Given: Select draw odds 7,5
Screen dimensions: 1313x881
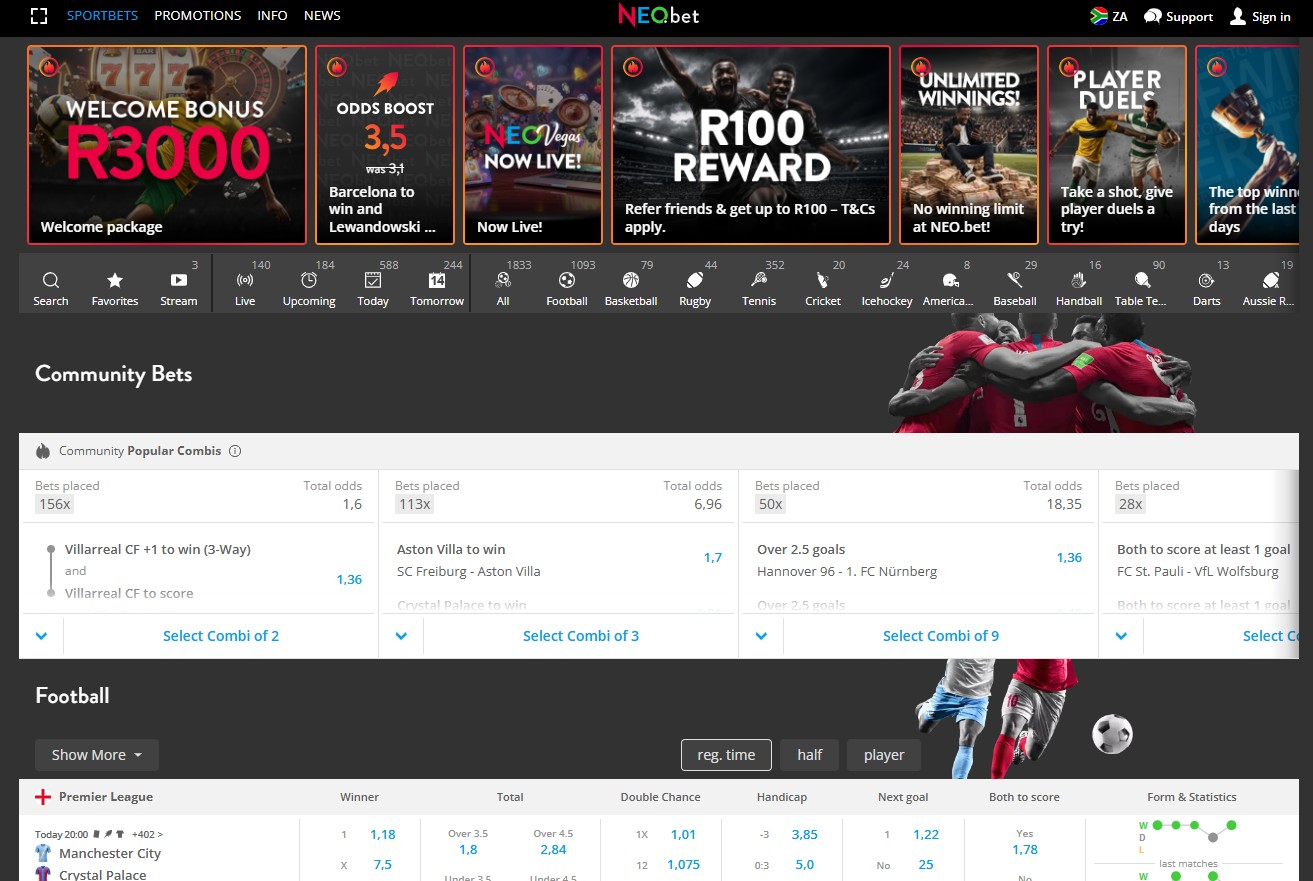Looking at the screenshot, I should pos(383,865).
